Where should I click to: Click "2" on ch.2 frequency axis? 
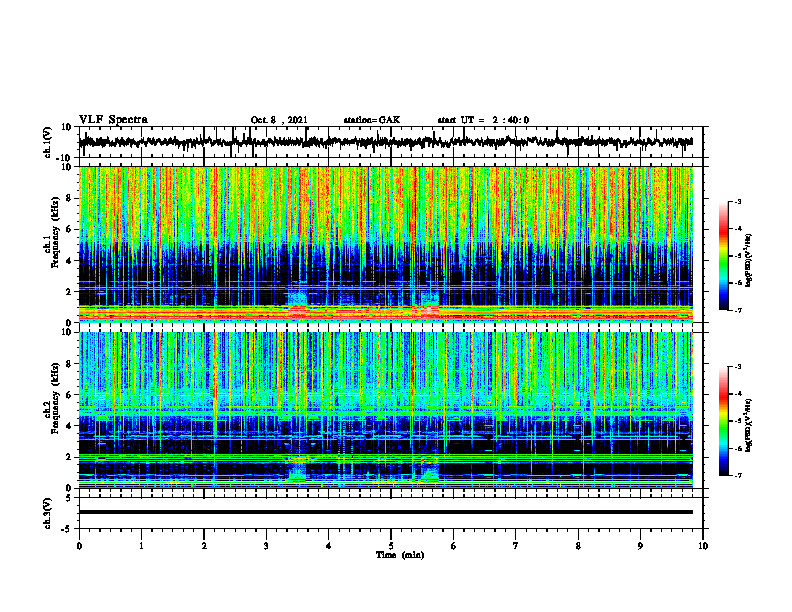tap(69, 457)
